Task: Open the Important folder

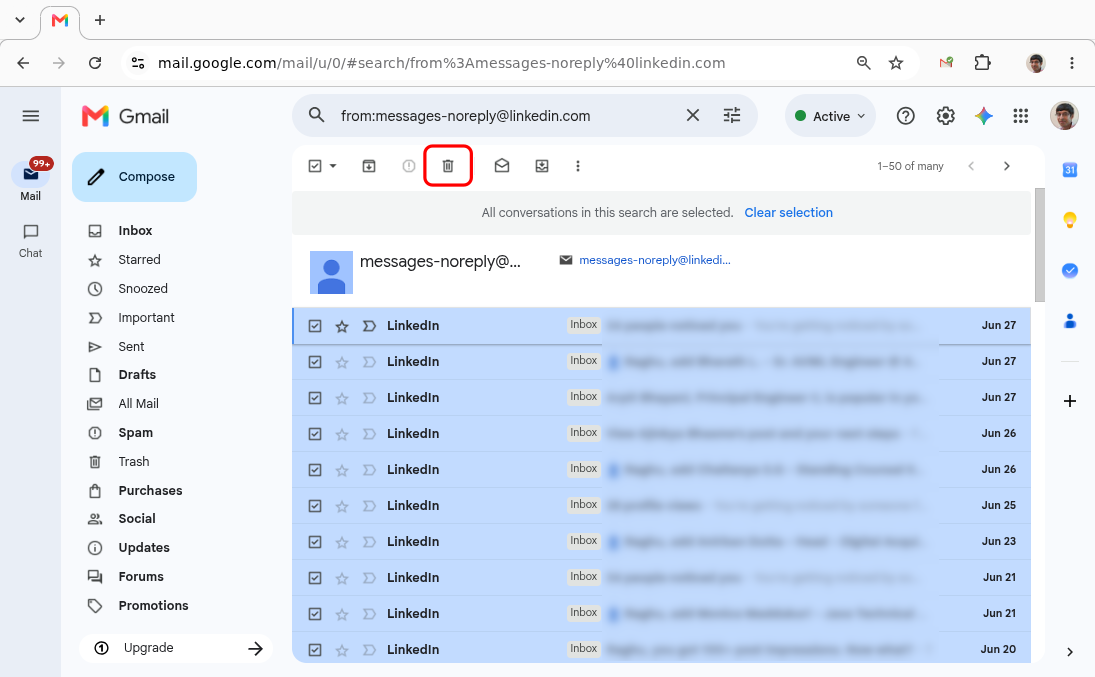Action: pos(146,318)
